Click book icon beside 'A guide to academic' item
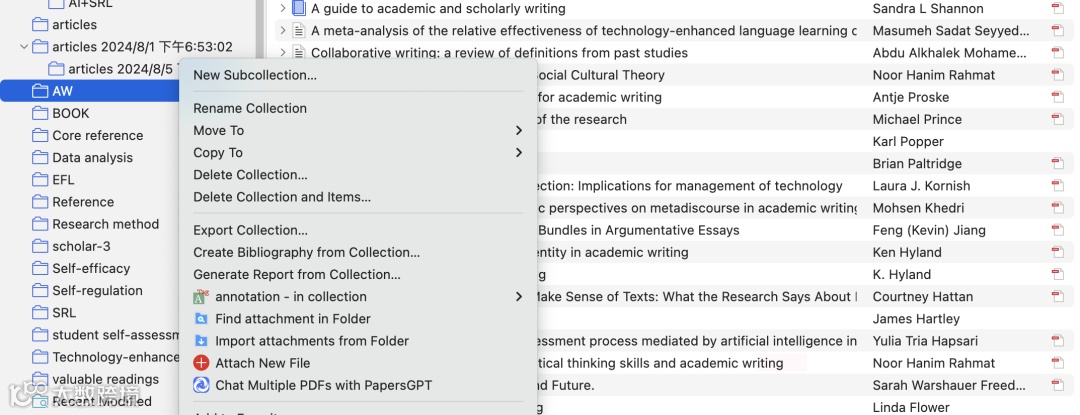 [x=299, y=8]
